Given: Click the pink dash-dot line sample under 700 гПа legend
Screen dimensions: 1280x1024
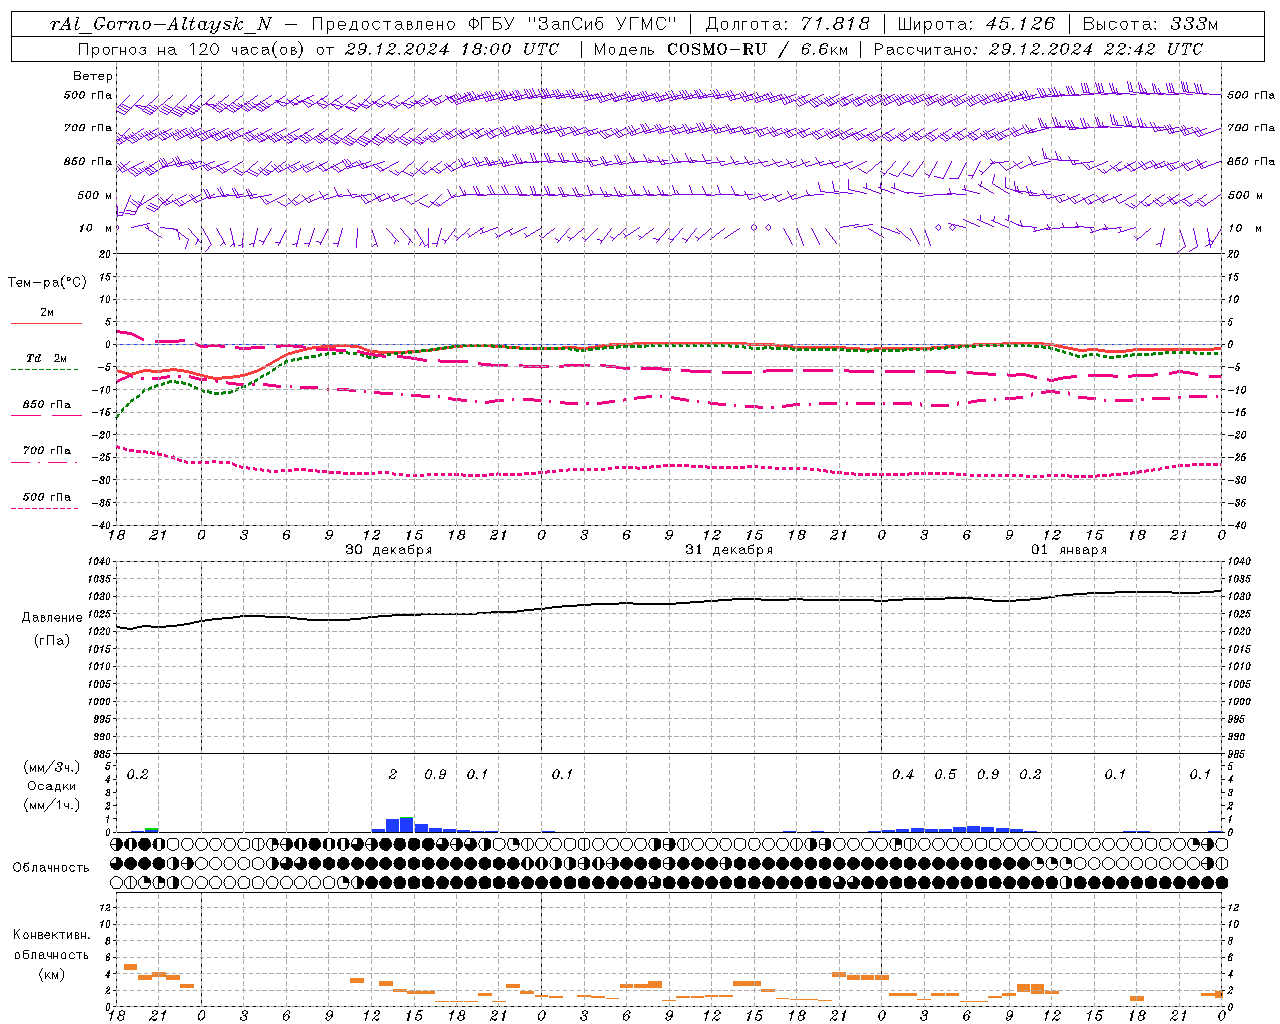Looking at the screenshot, I should click(x=44, y=462).
